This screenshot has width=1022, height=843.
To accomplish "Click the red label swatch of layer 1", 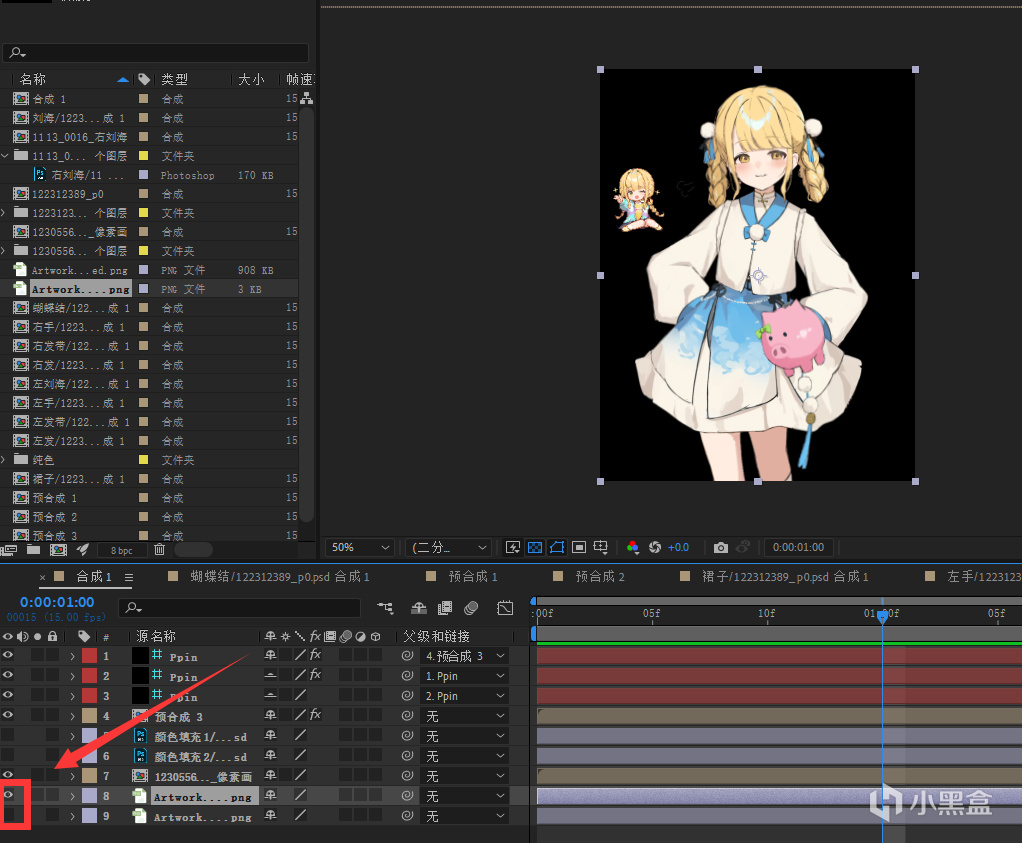I will [x=89, y=656].
